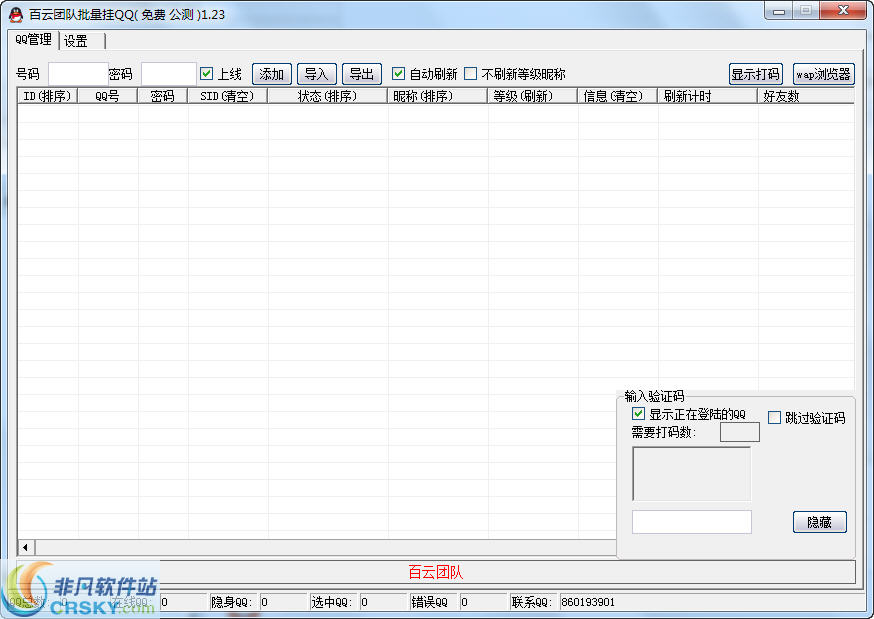Sort by 状态(排序) column header
The image size is (874, 619).
click(x=328, y=96)
